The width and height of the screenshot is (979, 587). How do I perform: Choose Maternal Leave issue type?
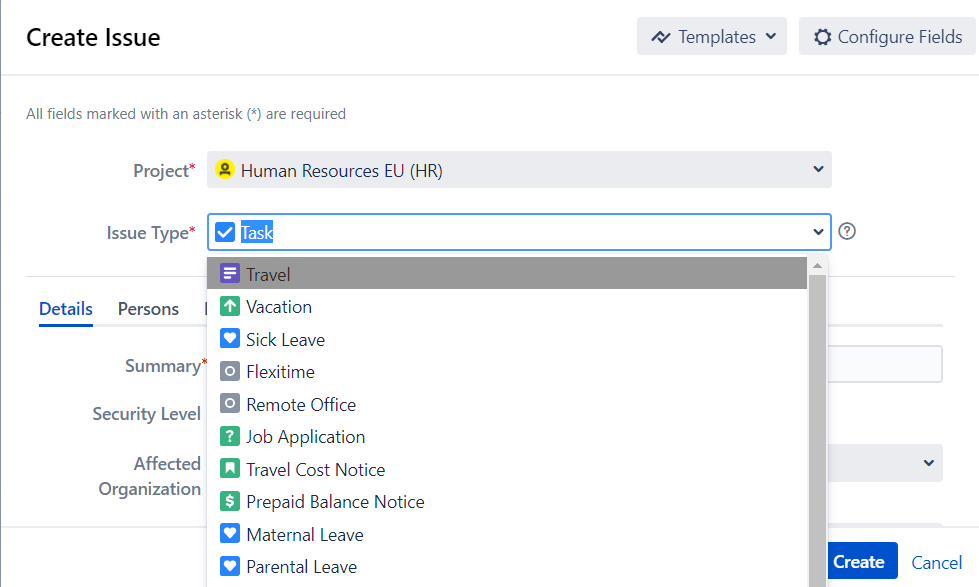507,534
